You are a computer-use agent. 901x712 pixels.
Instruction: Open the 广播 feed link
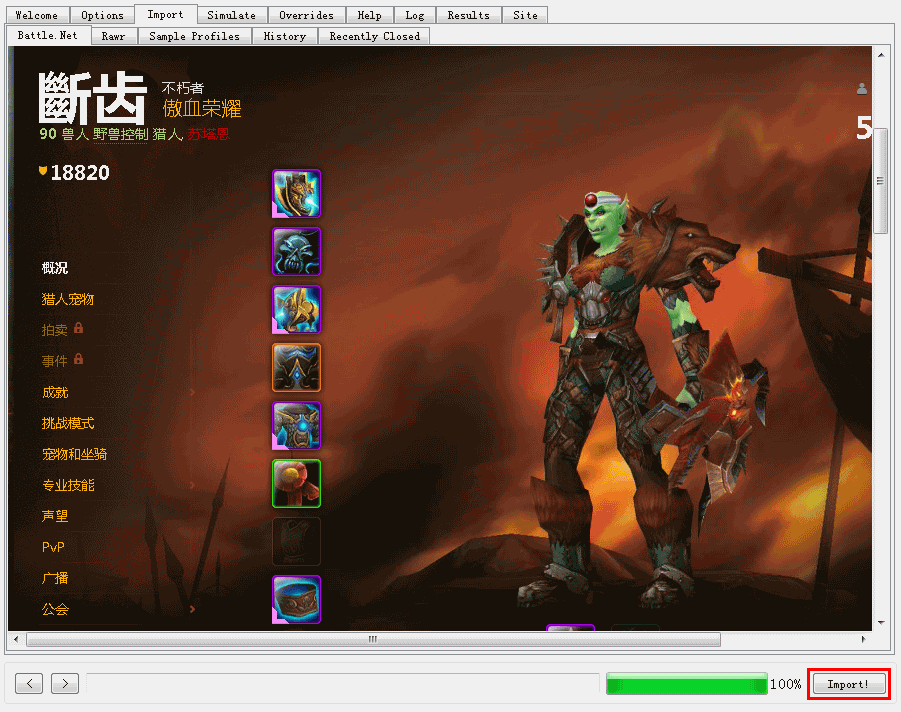[x=55, y=578]
